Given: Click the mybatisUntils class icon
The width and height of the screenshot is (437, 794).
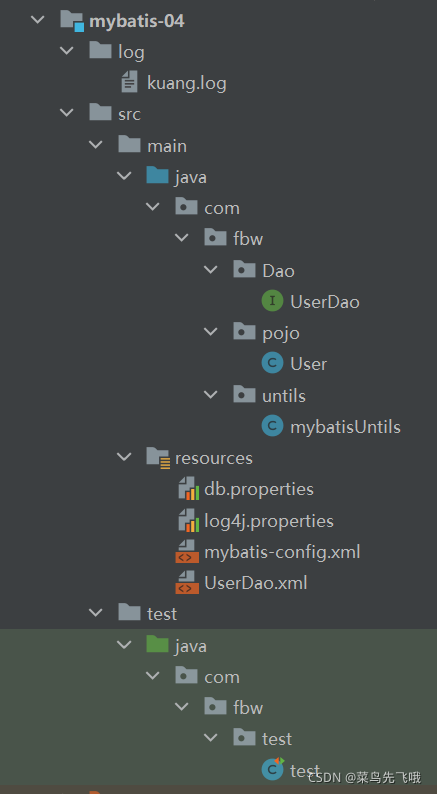Looking at the screenshot, I should (272, 426).
